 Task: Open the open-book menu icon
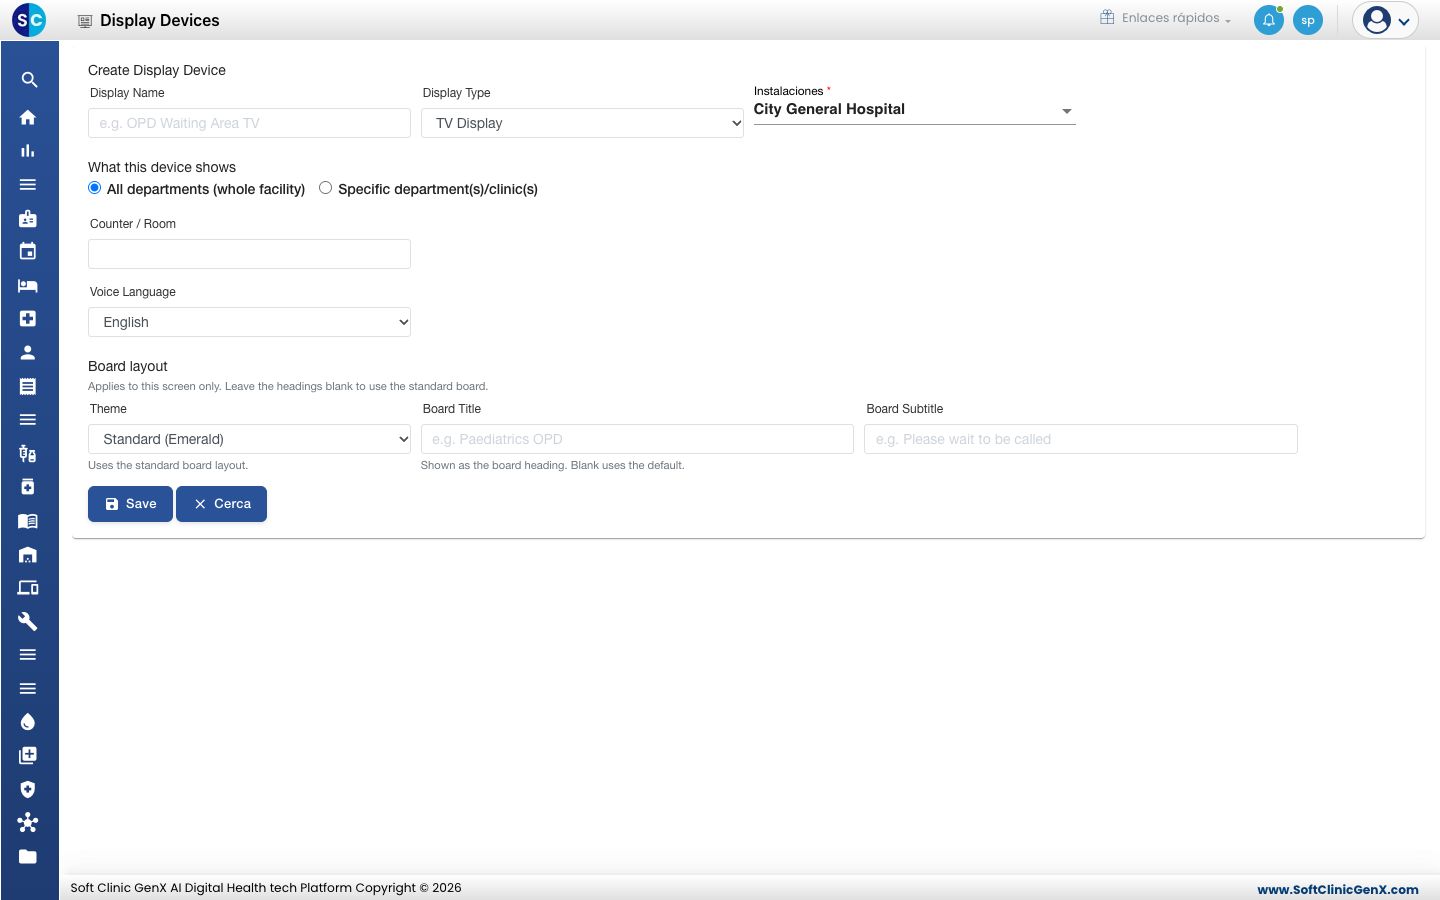(28, 521)
